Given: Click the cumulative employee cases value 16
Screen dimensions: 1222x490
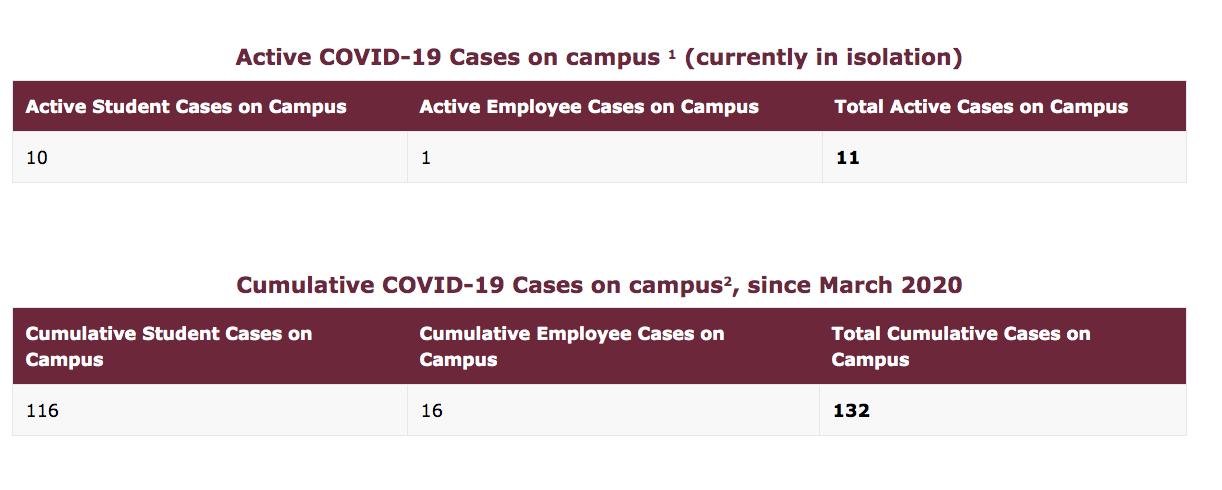Looking at the screenshot, I should click(431, 411).
